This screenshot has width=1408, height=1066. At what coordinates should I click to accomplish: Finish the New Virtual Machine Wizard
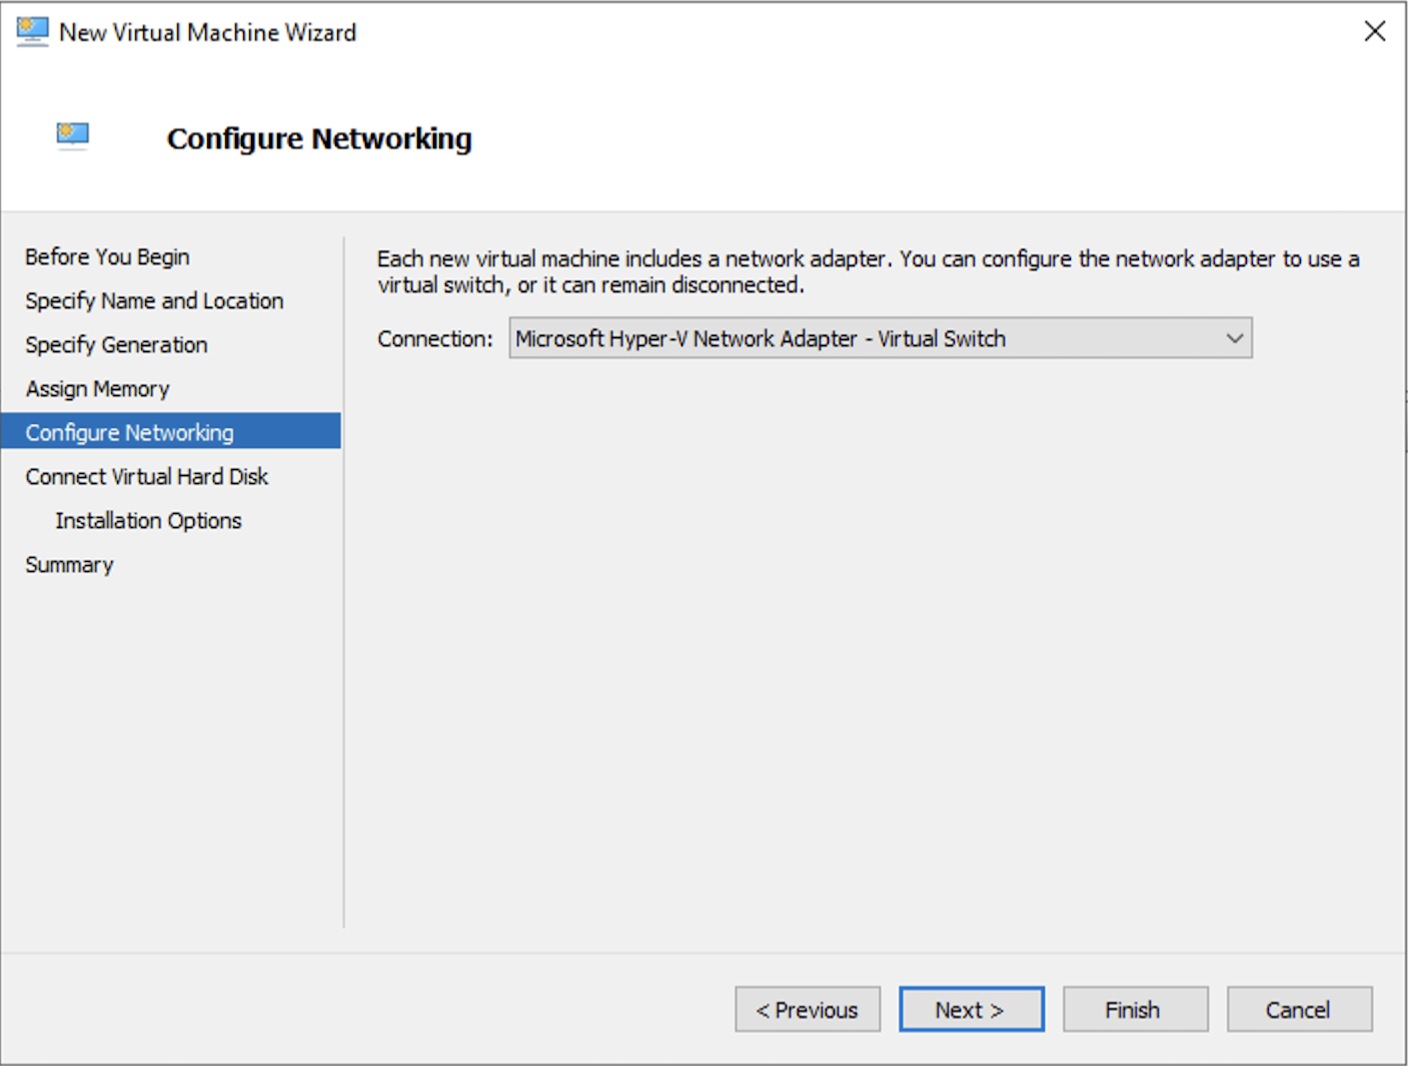(x=1134, y=1009)
